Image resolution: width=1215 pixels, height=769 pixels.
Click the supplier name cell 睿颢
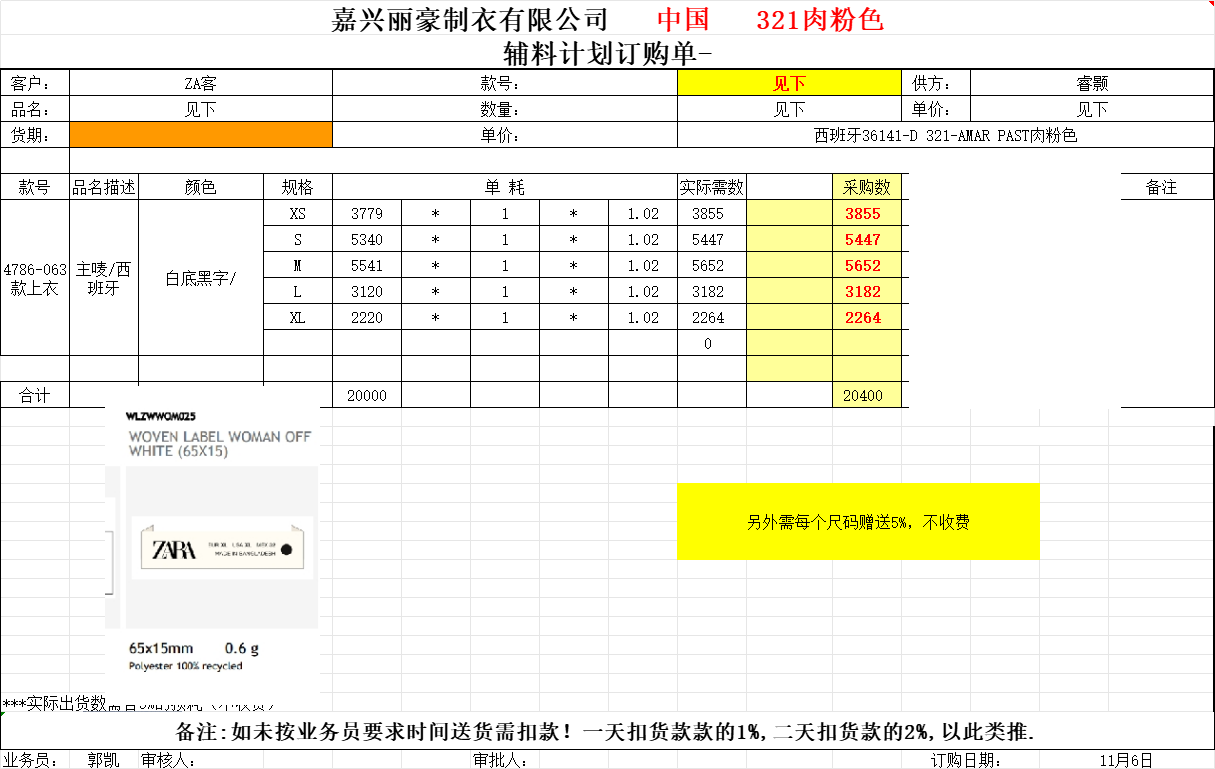point(1092,84)
